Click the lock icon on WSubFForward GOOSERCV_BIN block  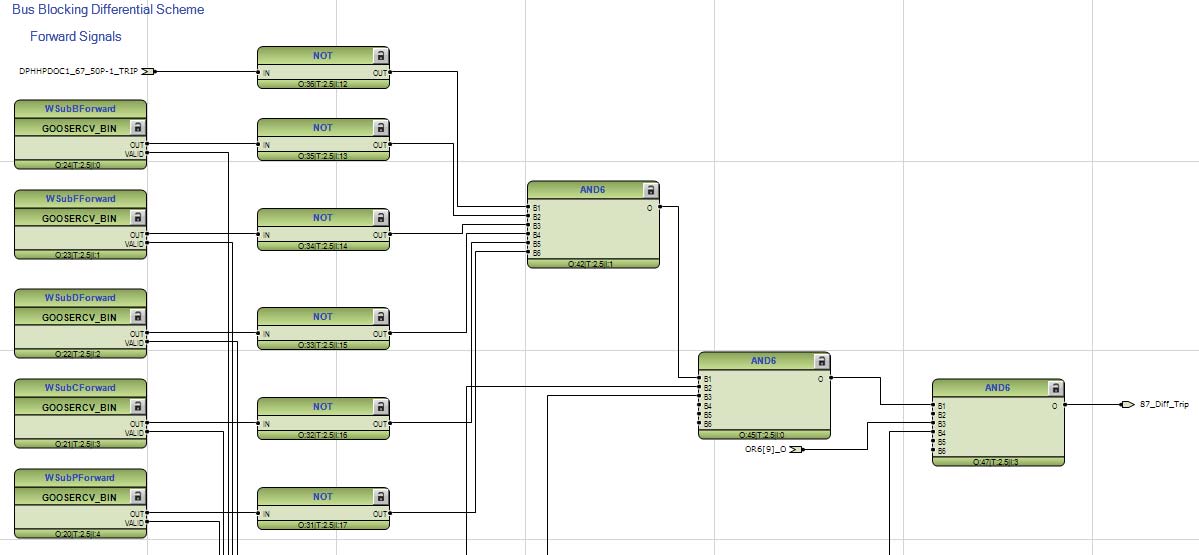(x=138, y=217)
